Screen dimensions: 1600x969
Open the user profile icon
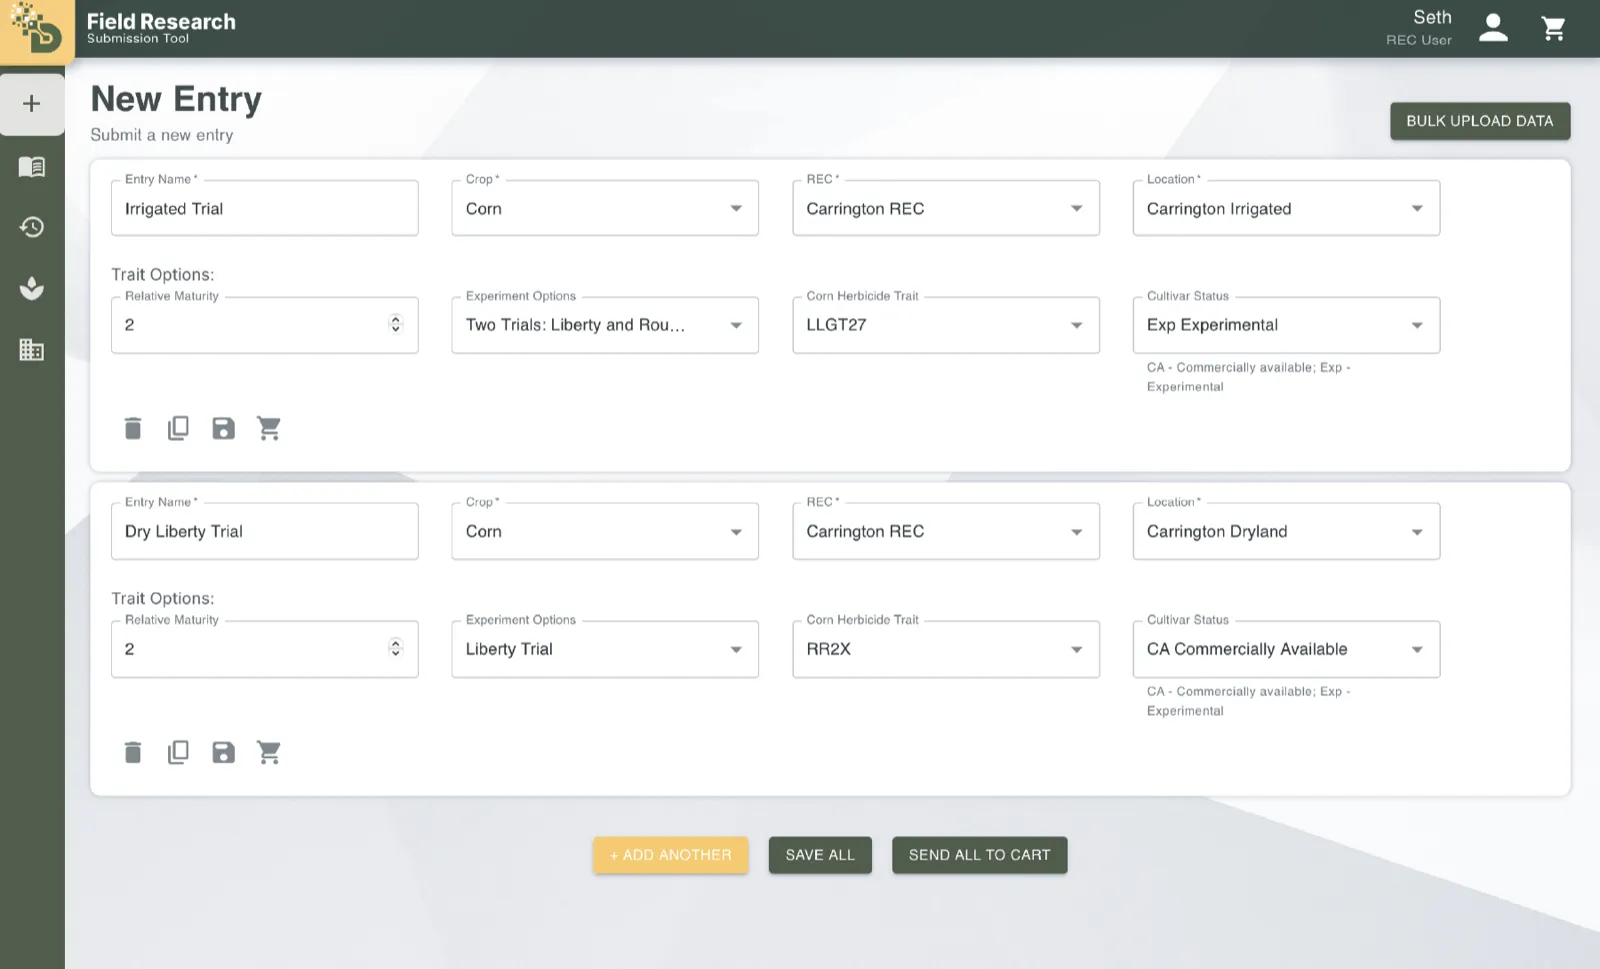[1493, 28]
